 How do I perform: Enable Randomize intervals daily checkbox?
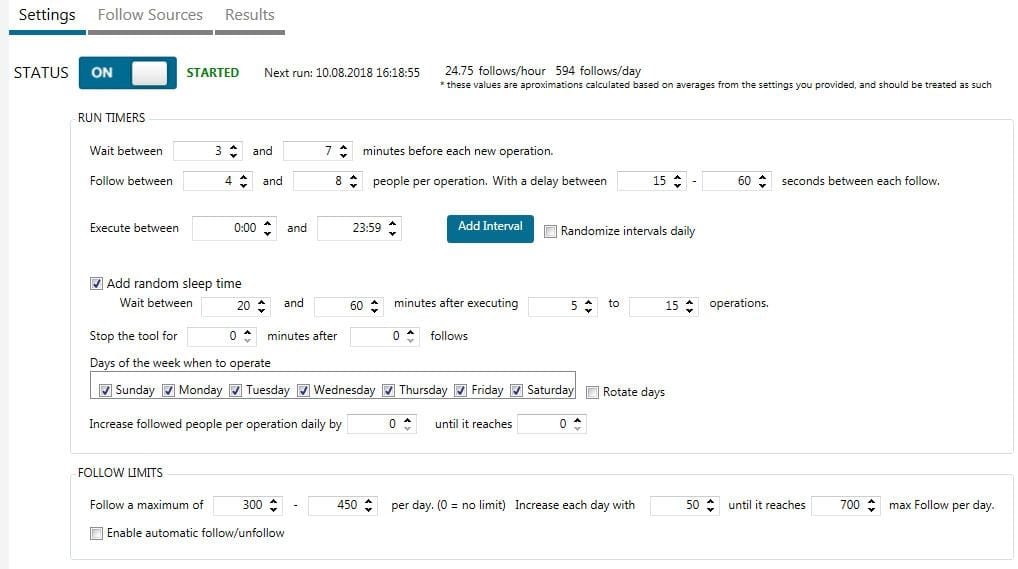point(550,231)
